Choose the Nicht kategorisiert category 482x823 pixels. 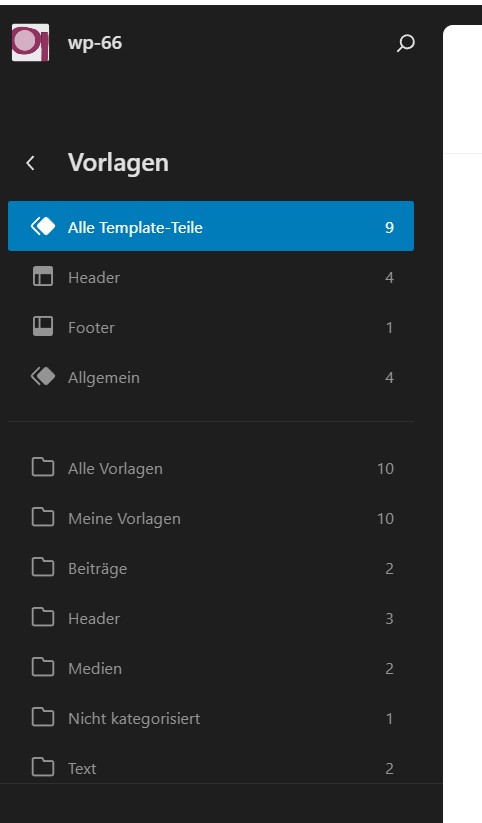pyautogui.click(x=211, y=718)
